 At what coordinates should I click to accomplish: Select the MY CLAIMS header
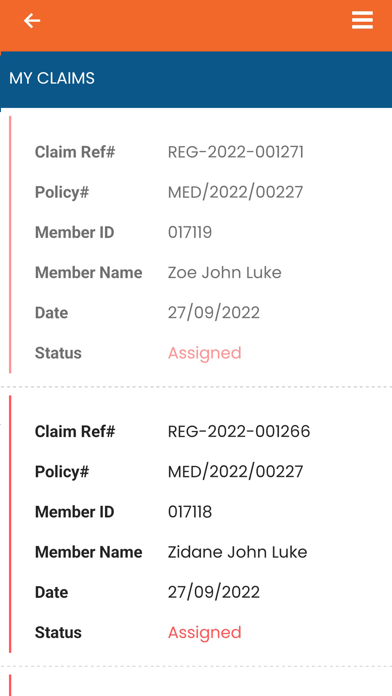click(x=52, y=79)
